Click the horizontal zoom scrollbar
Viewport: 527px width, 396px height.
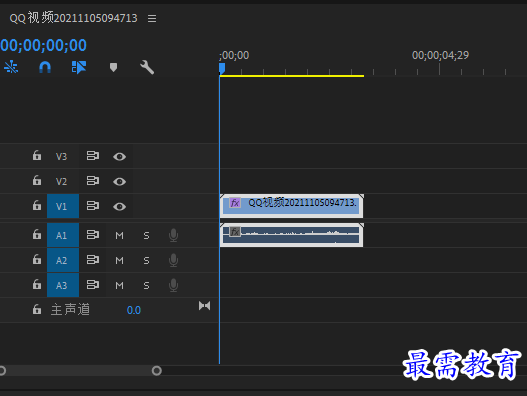pyautogui.click(x=78, y=371)
